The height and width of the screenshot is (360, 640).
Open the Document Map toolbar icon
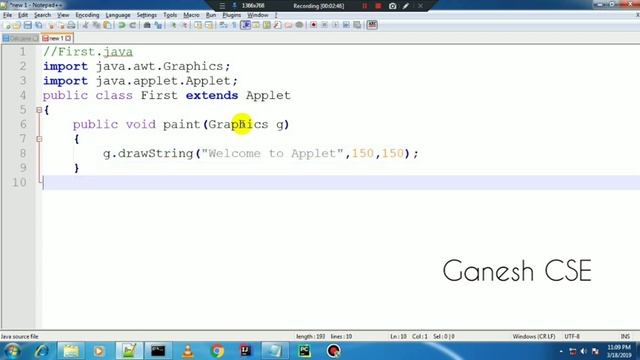267,25
